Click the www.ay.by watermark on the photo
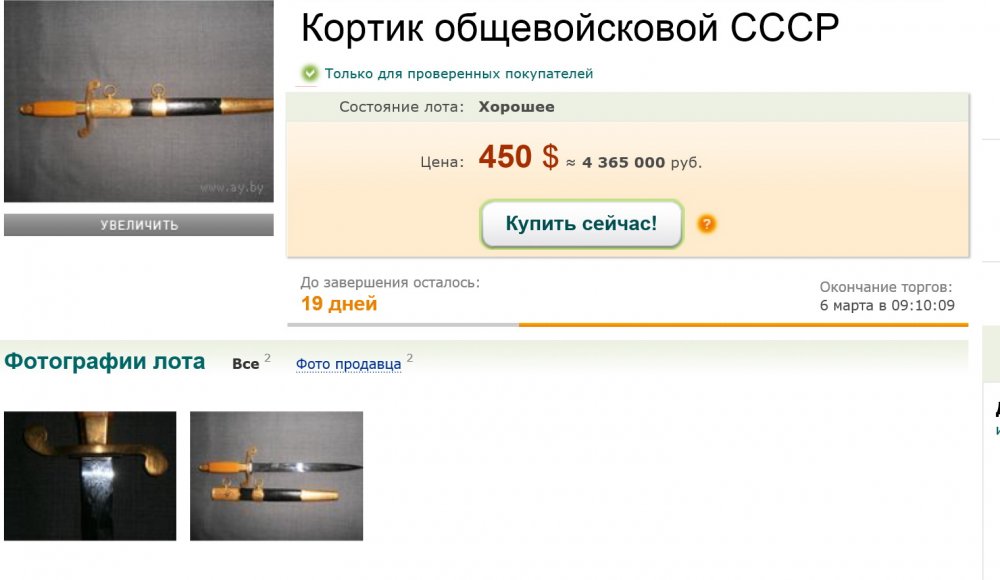Image resolution: width=1000 pixels, height=580 pixels. click(232, 188)
